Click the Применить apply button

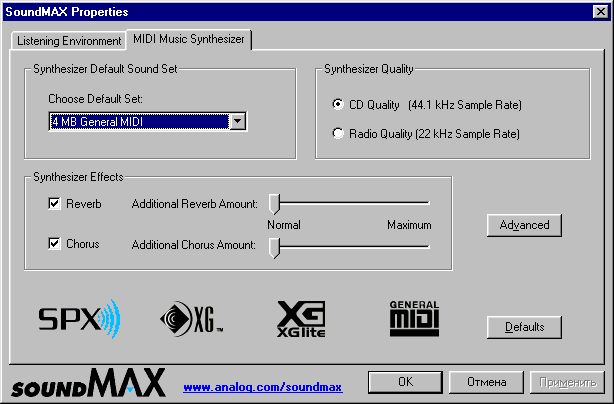tap(567, 382)
